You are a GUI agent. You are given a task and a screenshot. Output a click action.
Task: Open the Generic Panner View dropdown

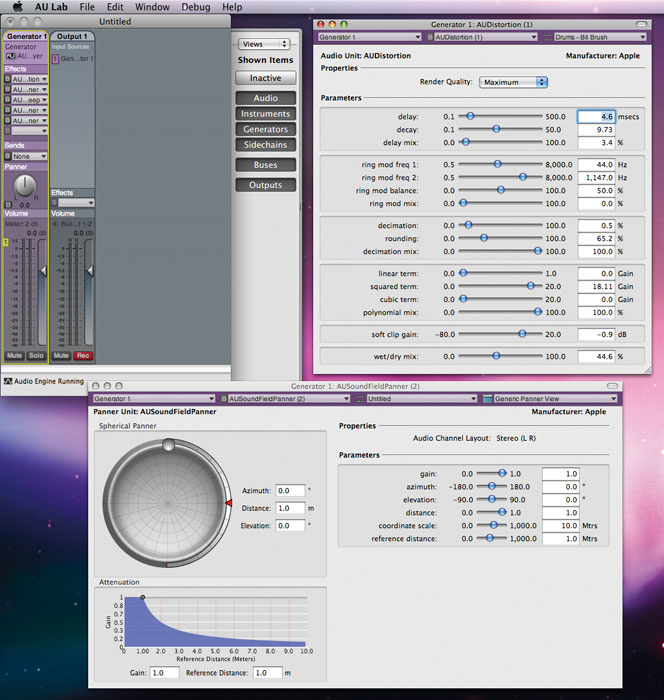[555, 399]
